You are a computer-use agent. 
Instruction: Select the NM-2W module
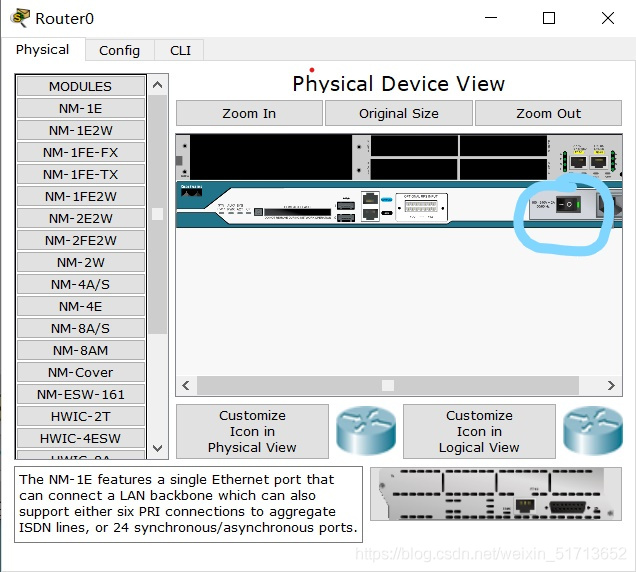(81, 262)
